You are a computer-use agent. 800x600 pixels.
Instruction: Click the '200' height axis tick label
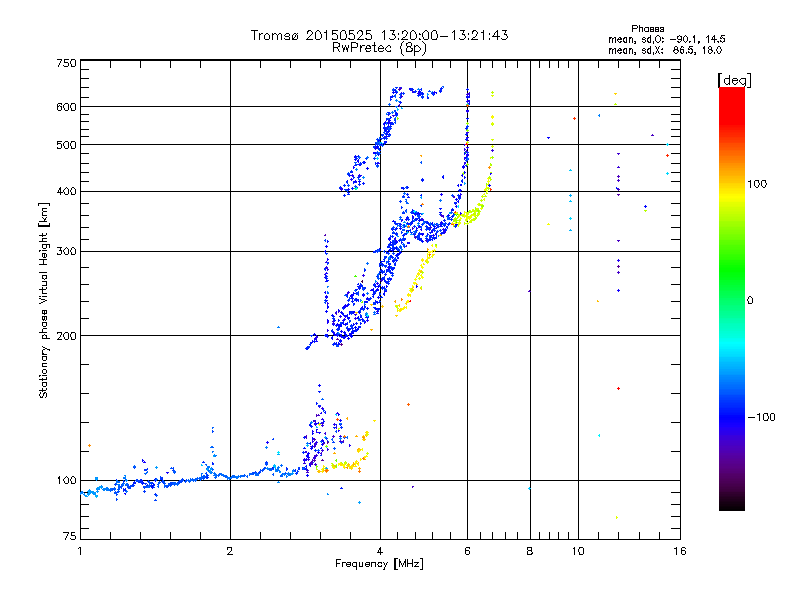(66, 336)
